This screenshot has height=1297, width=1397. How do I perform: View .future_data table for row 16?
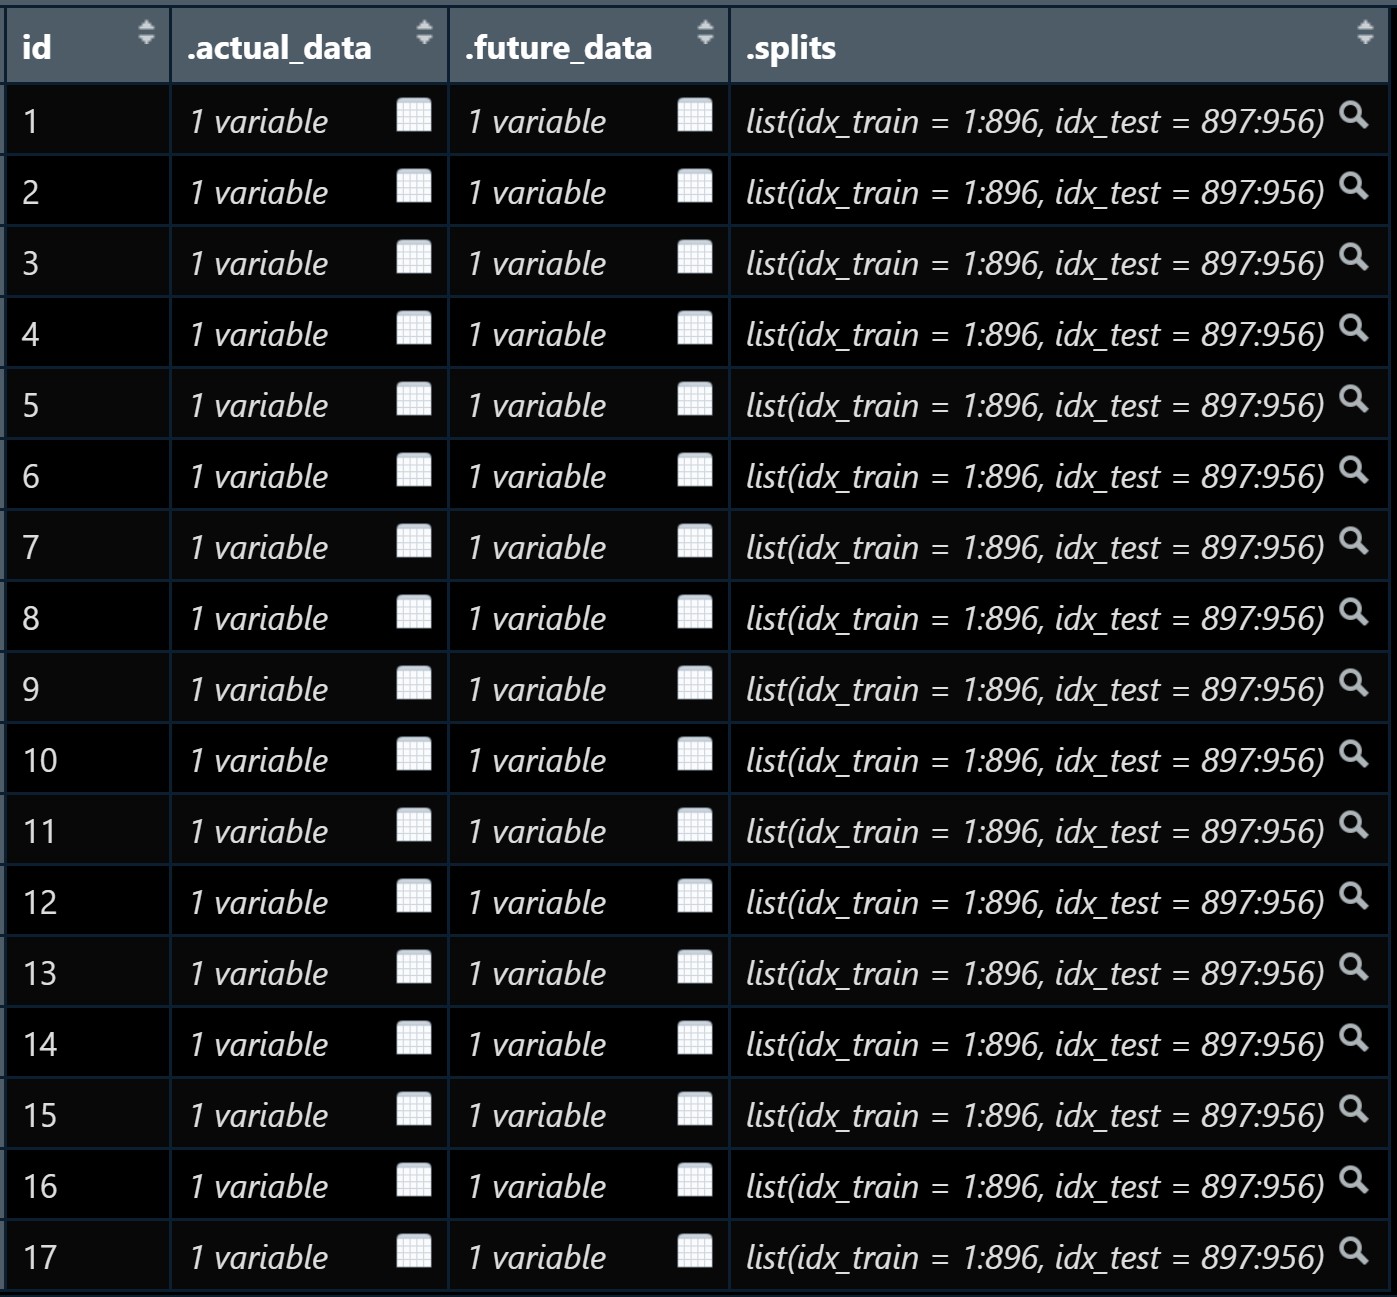(694, 1181)
